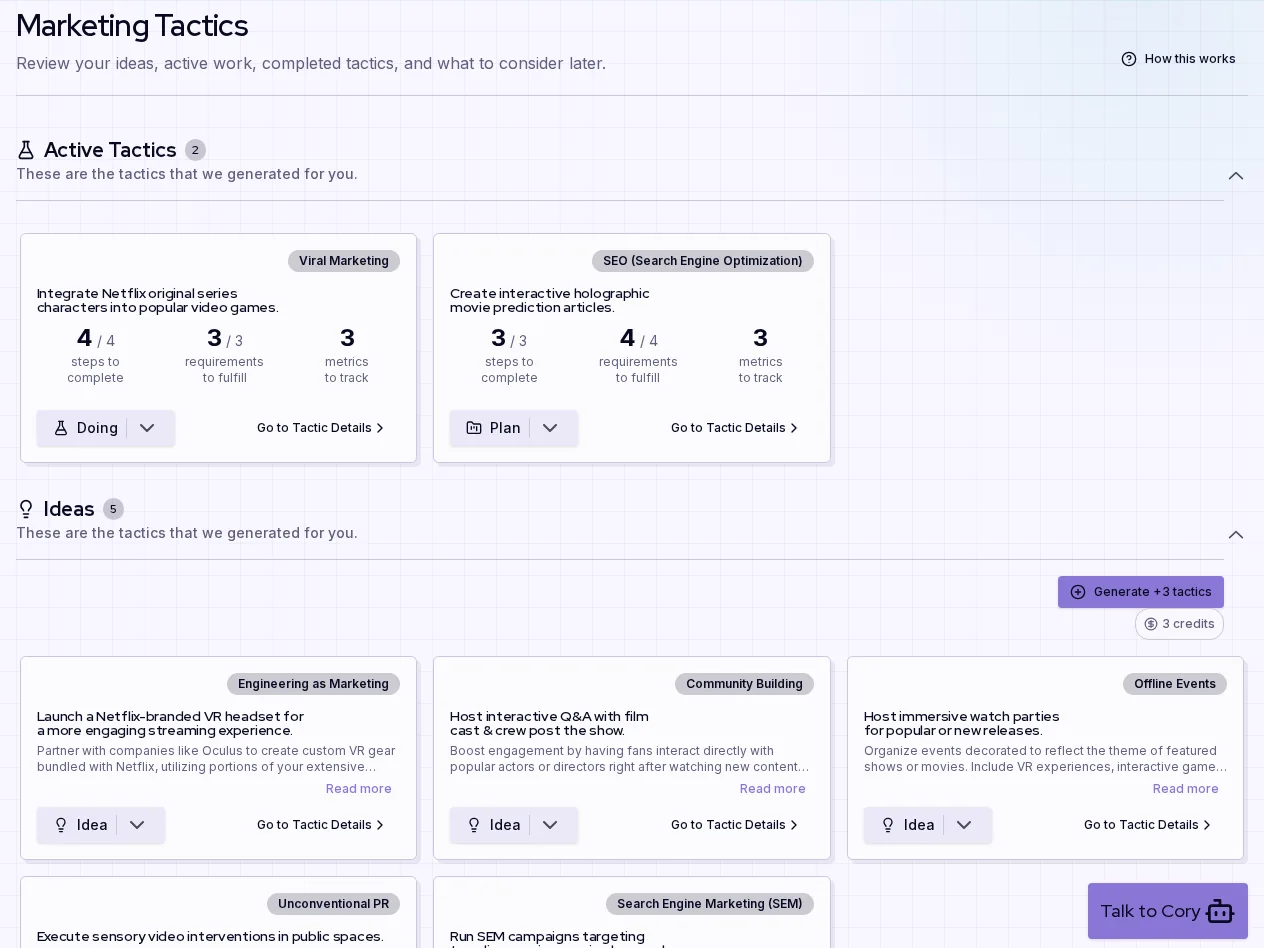Image resolution: width=1264 pixels, height=948 pixels.
Task: Go to Tactic Details for Q&A idea
Action: click(735, 825)
